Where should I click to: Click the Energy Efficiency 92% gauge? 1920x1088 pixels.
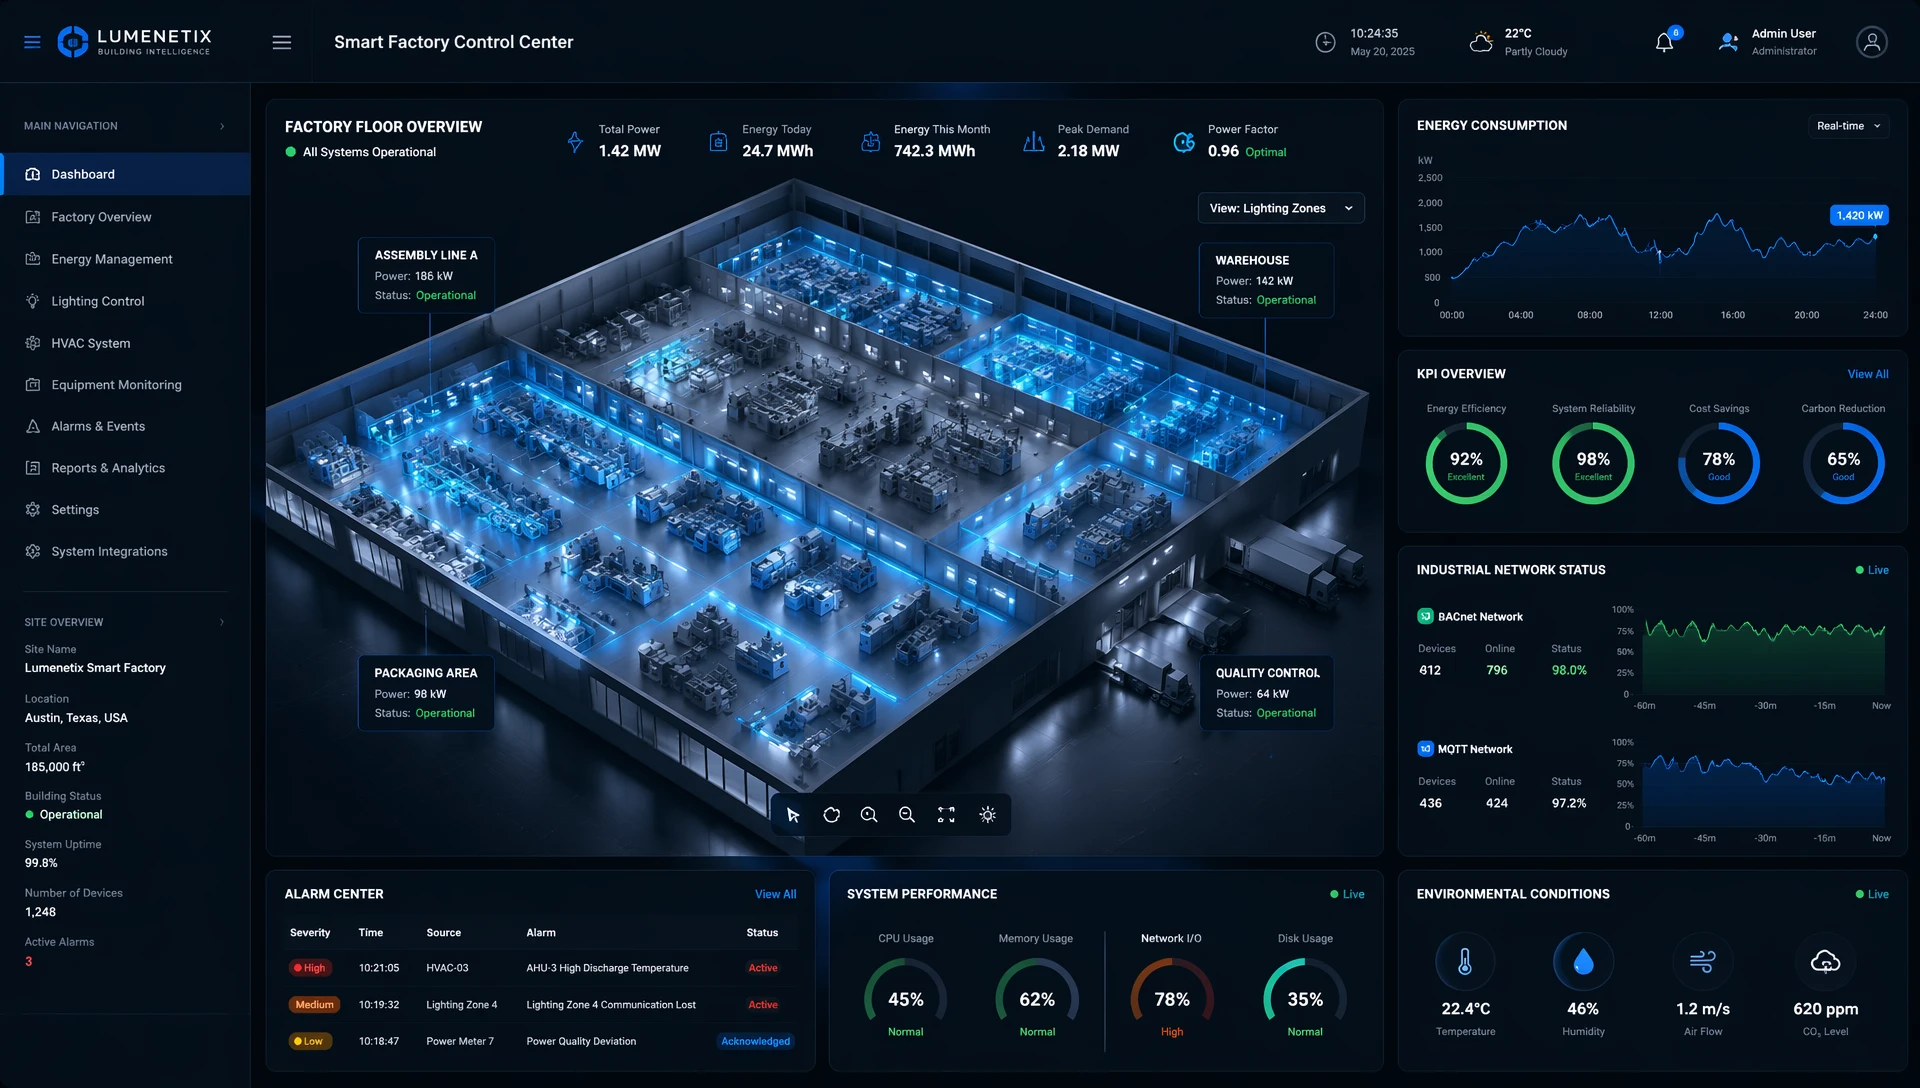click(x=1466, y=463)
